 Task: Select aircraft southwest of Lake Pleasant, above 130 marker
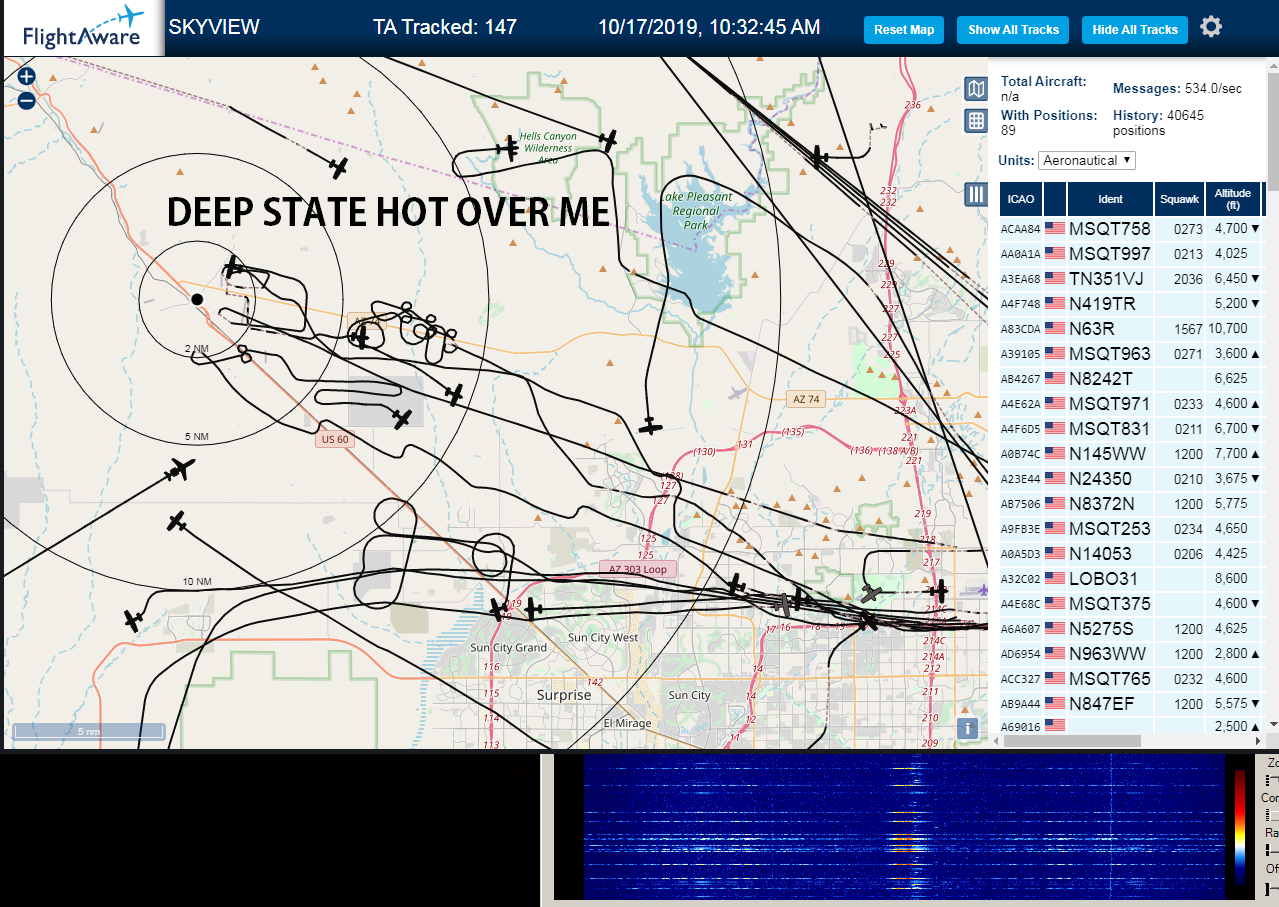pyautogui.click(x=651, y=426)
